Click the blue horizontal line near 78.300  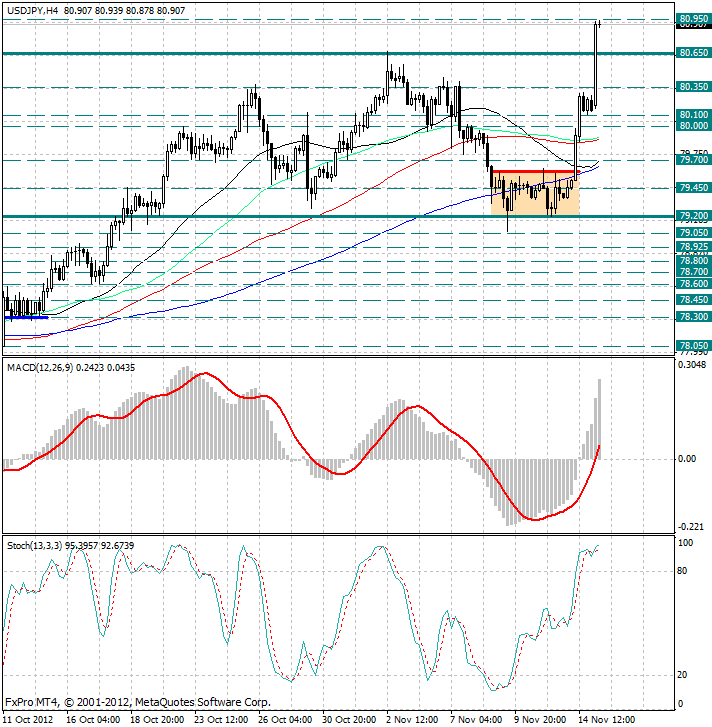[x=26, y=318]
